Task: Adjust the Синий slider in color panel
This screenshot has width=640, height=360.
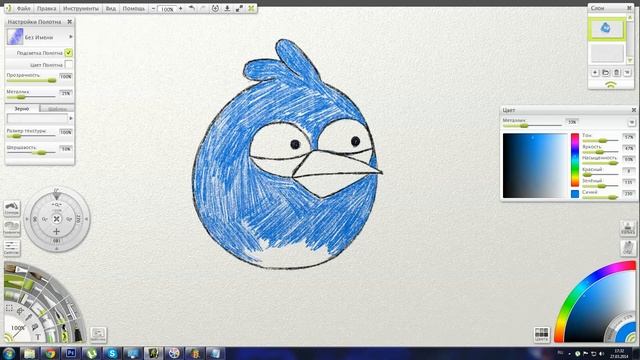Action: point(600,197)
